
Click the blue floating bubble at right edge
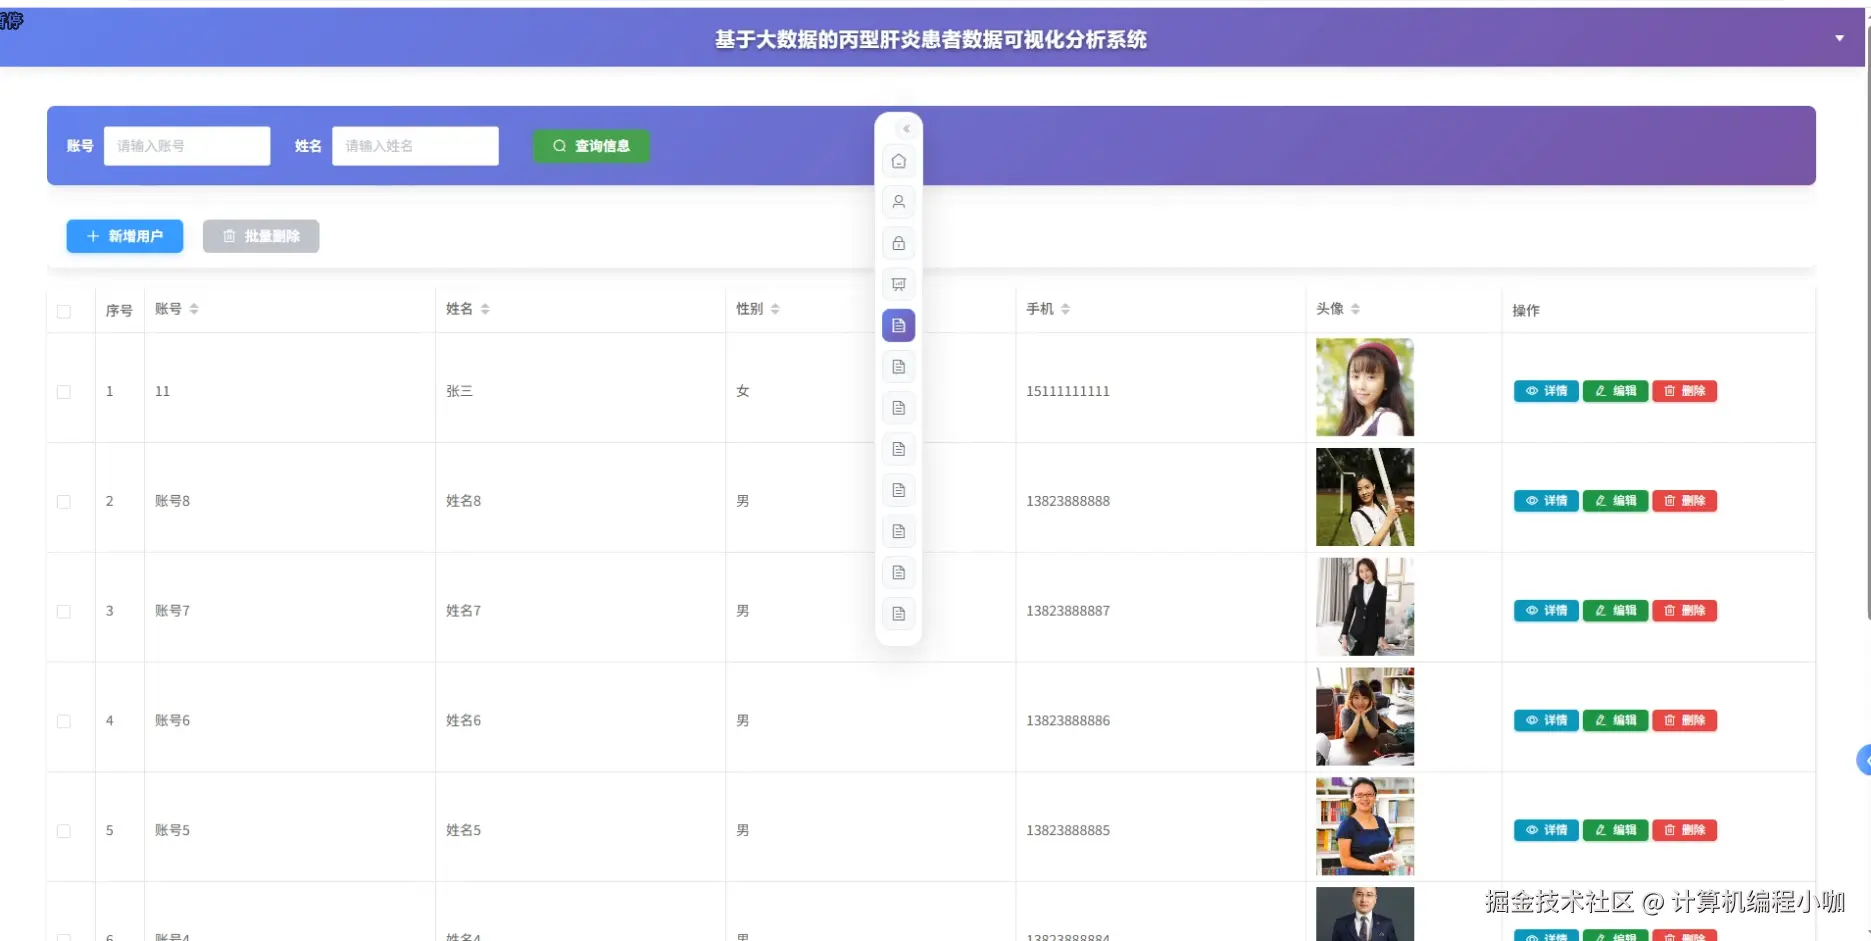[1864, 760]
